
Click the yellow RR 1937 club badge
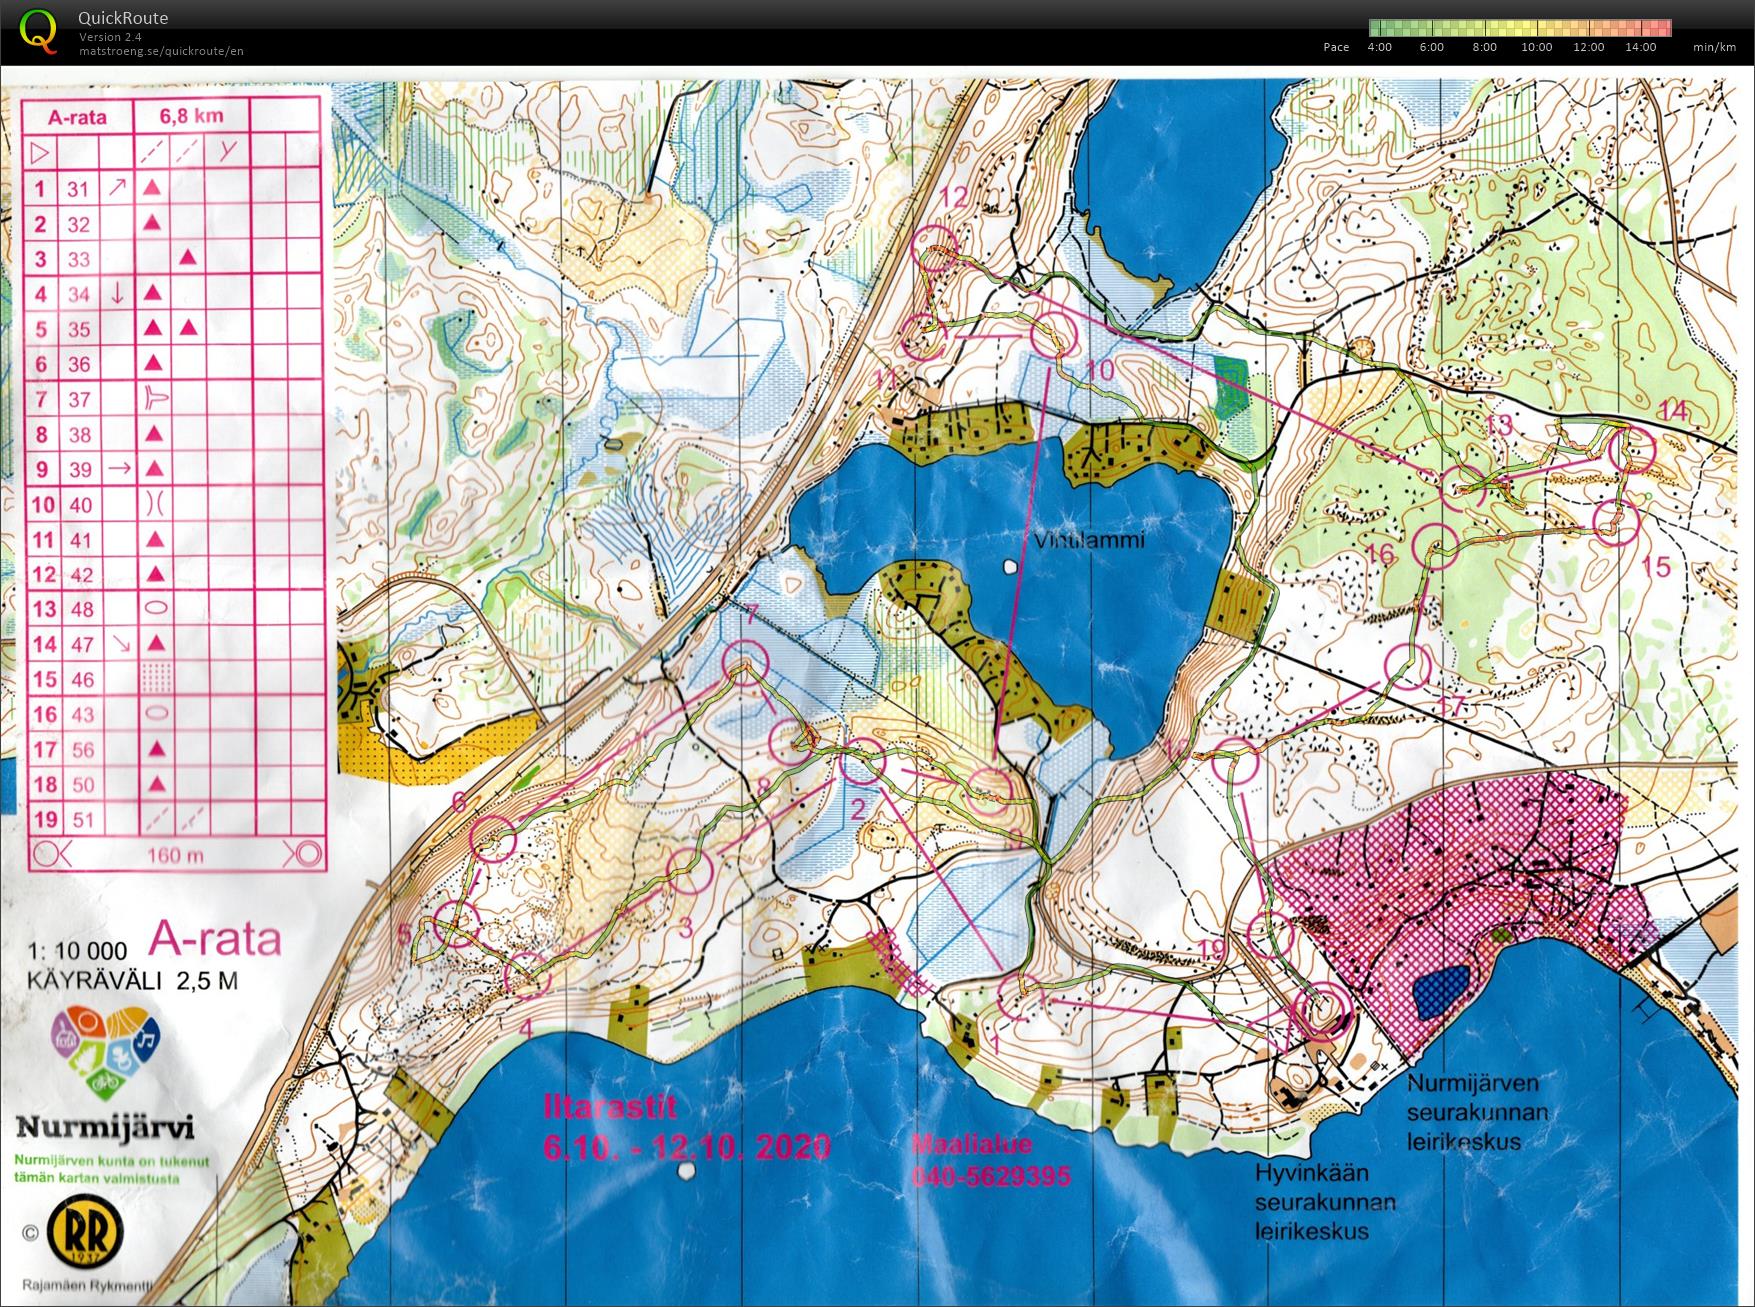pos(86,1232)
